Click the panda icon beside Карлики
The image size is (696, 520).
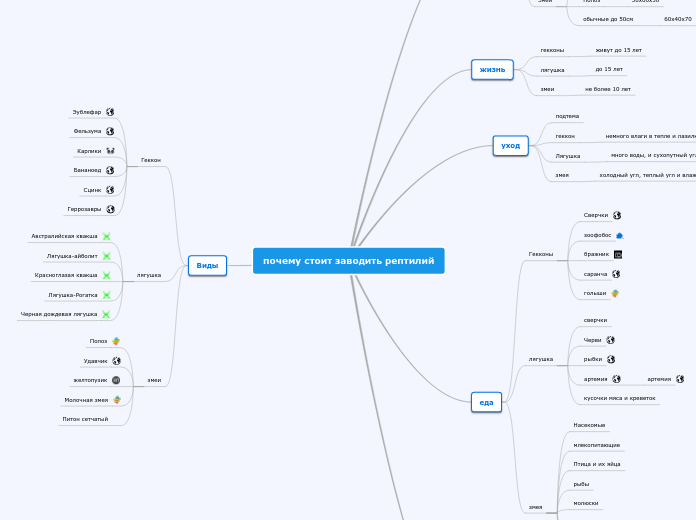tap(110, 151)
